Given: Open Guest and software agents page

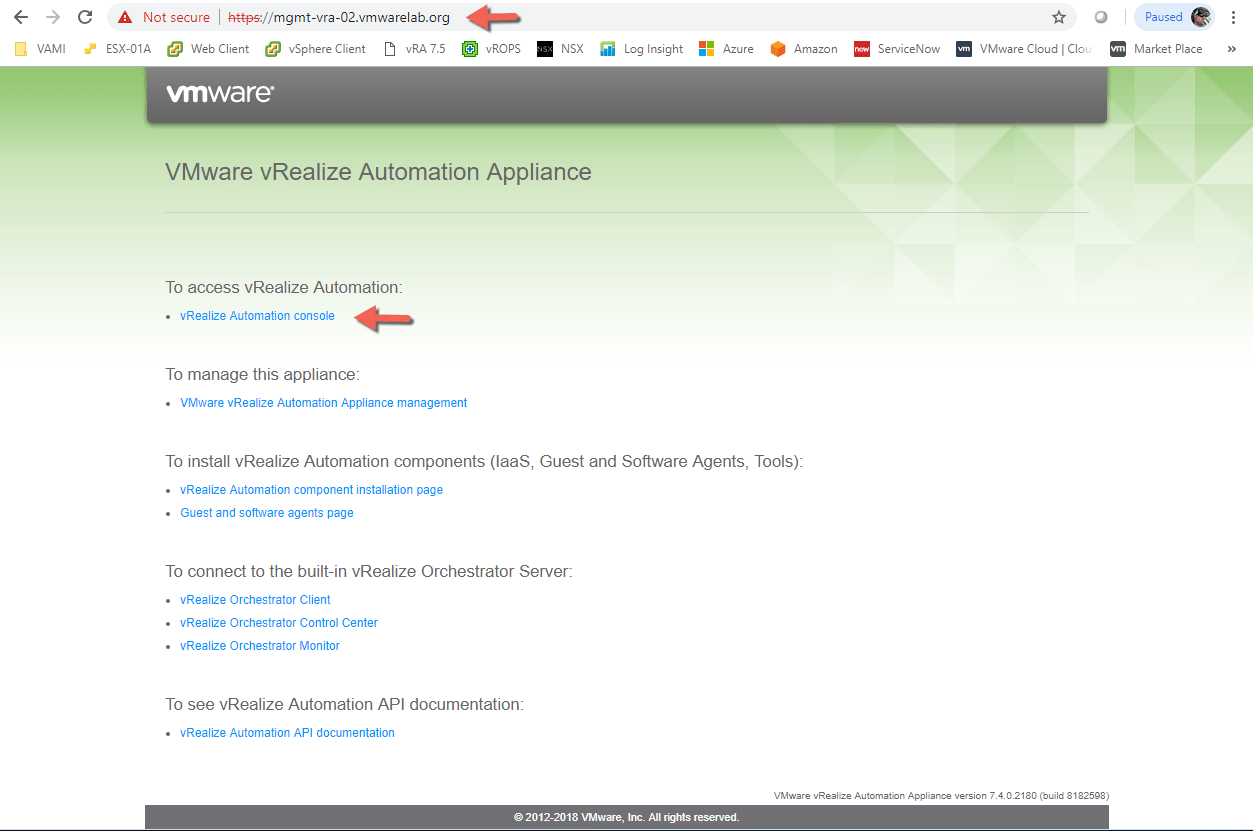Looking at the screenshot, I should point(266,513).
